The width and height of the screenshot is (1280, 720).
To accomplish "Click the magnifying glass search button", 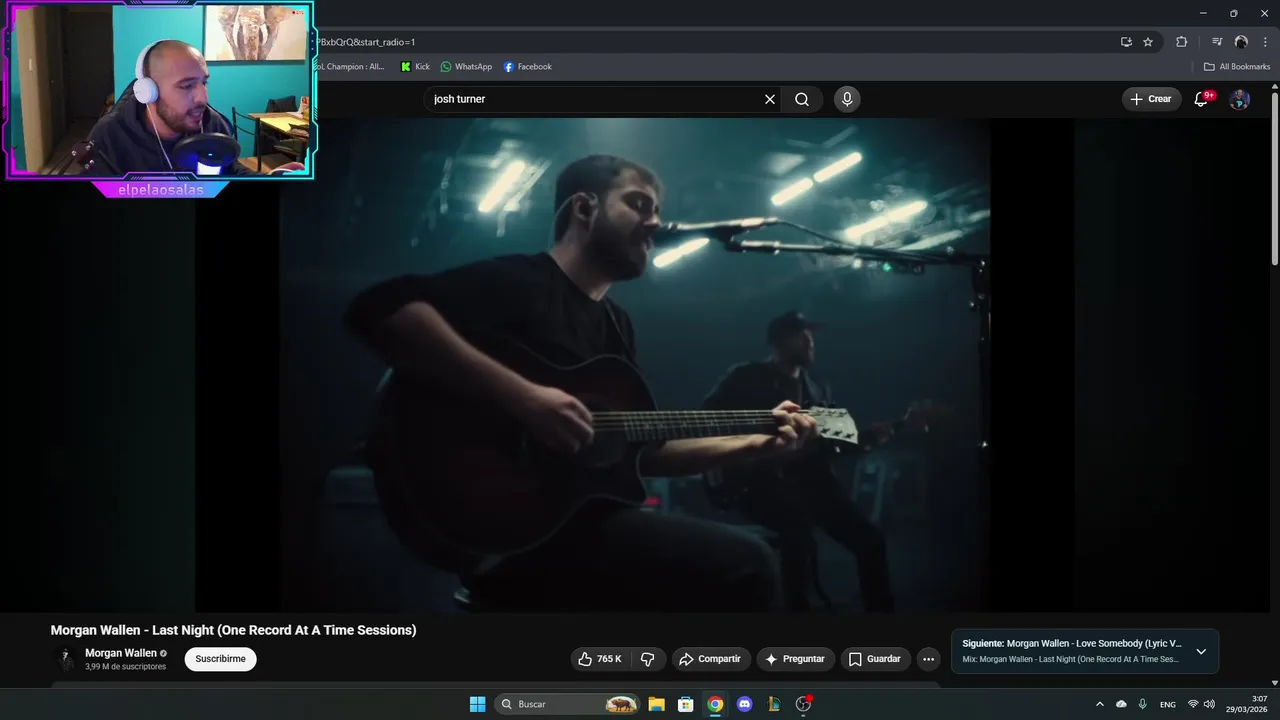I will 802,99.
